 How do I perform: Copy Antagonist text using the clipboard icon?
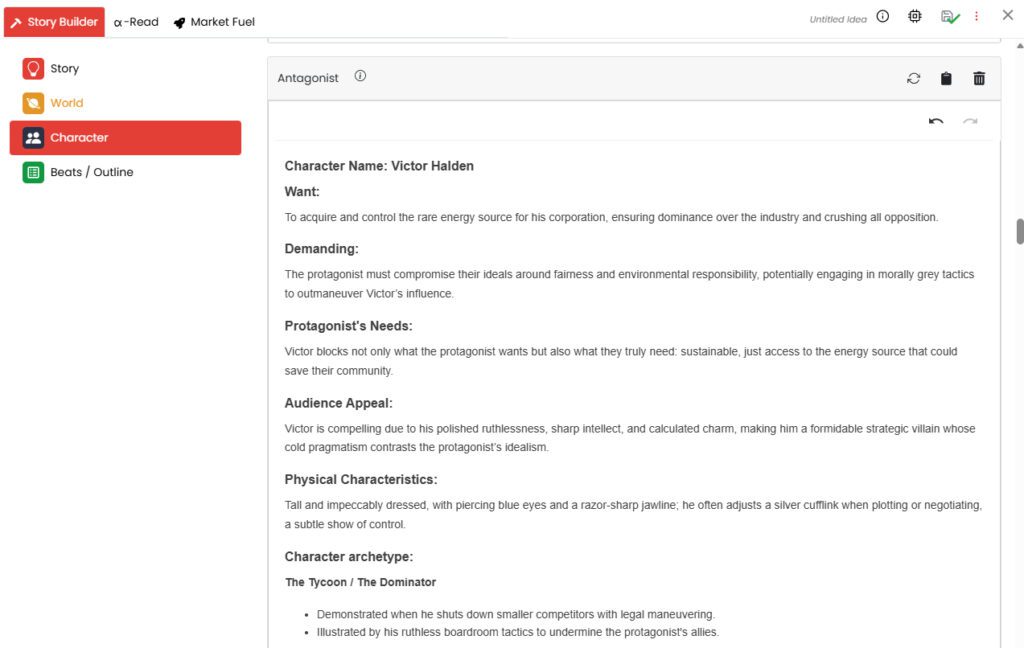tap(946, 77)
